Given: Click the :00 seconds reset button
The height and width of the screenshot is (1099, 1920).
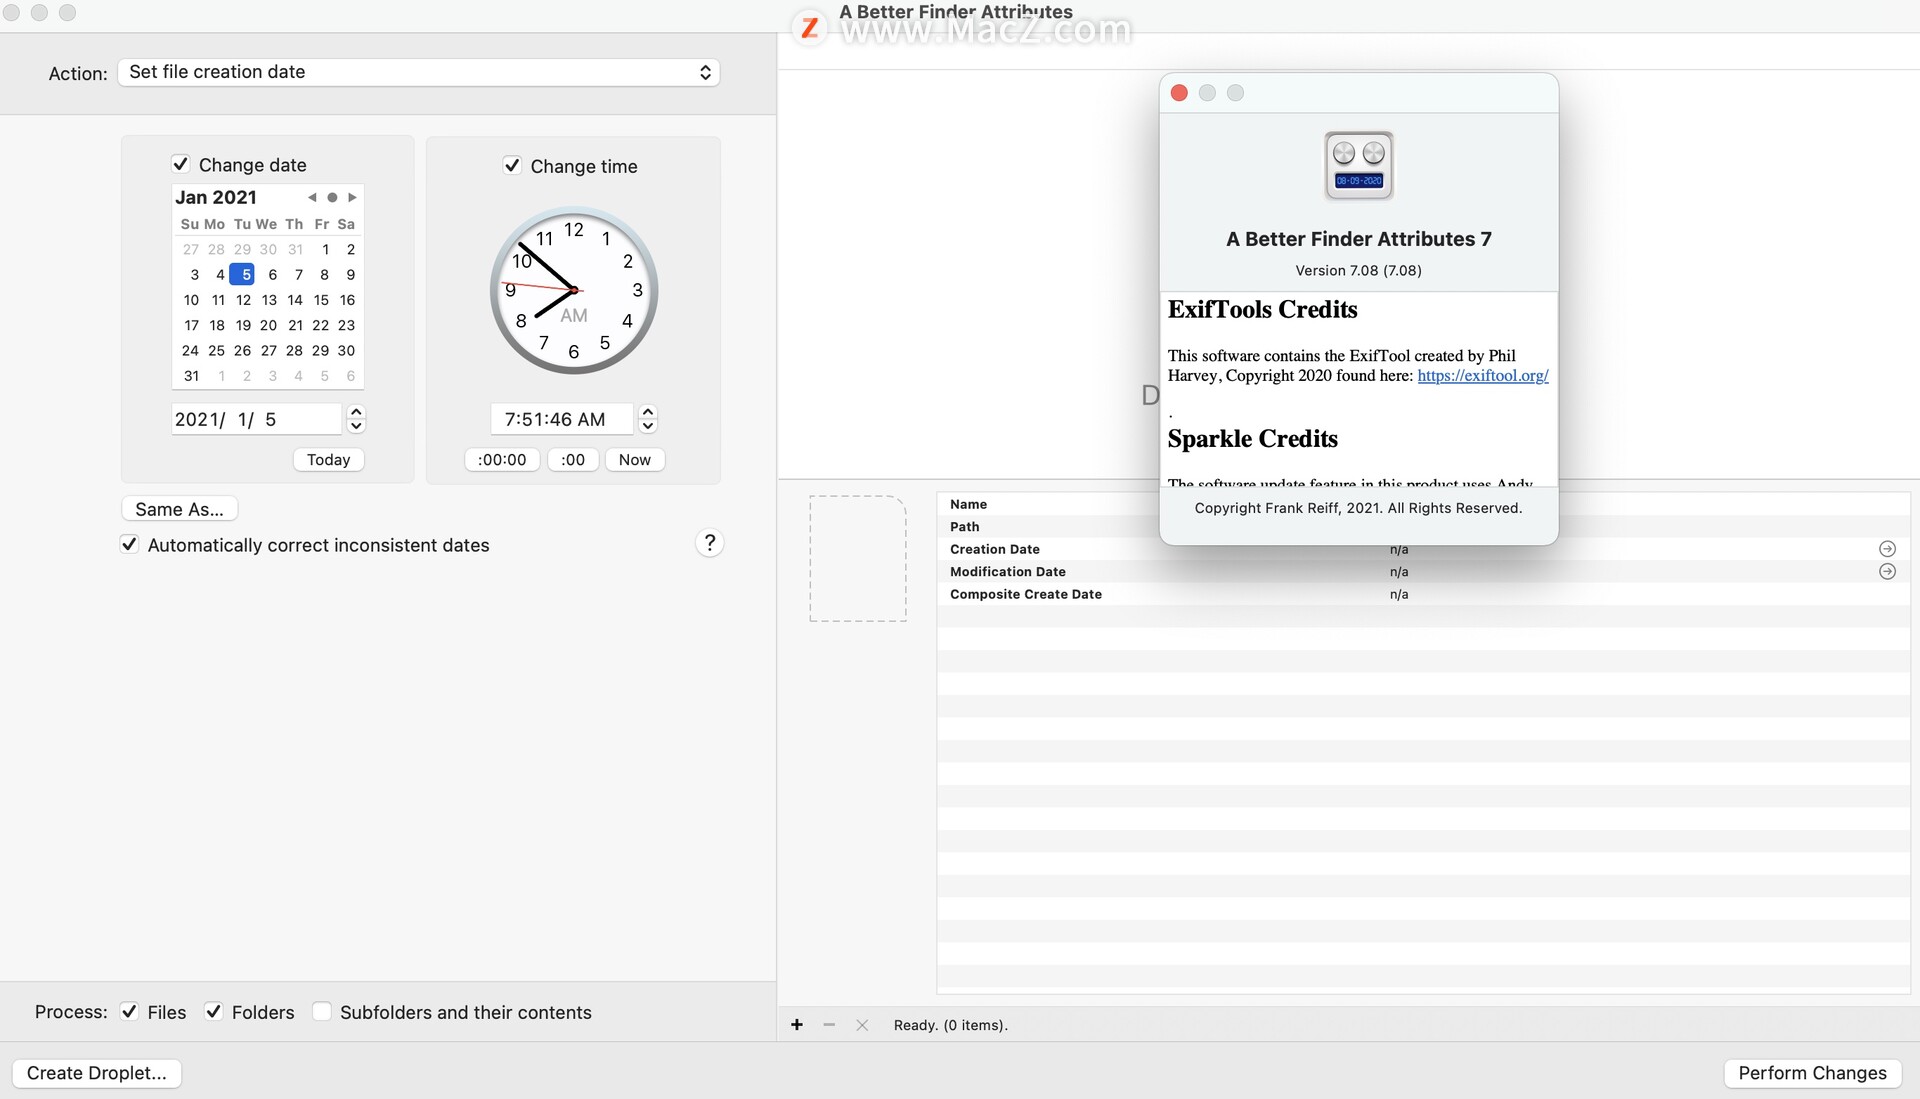Looking at the screenshot, I should pos(573,460).
